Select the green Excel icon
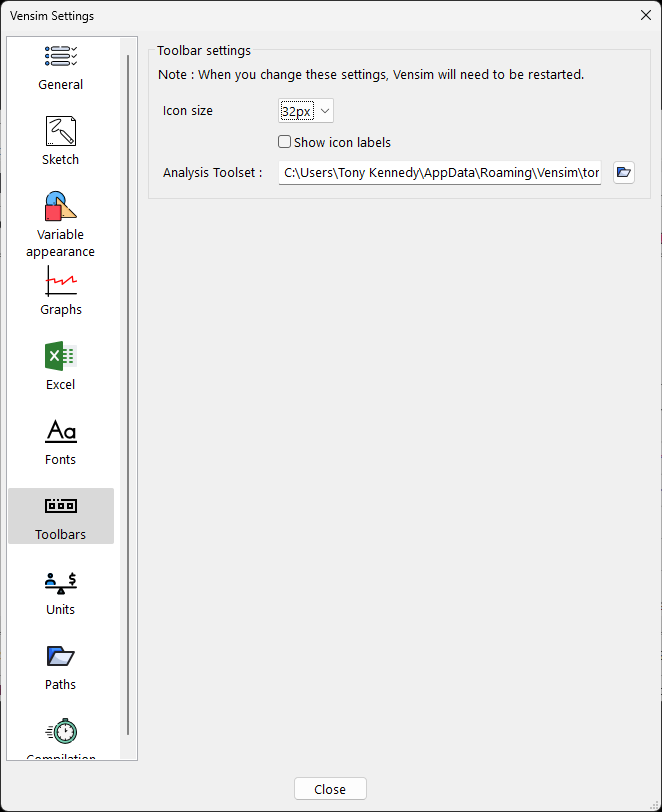662x812 pixels. (61, 356)
